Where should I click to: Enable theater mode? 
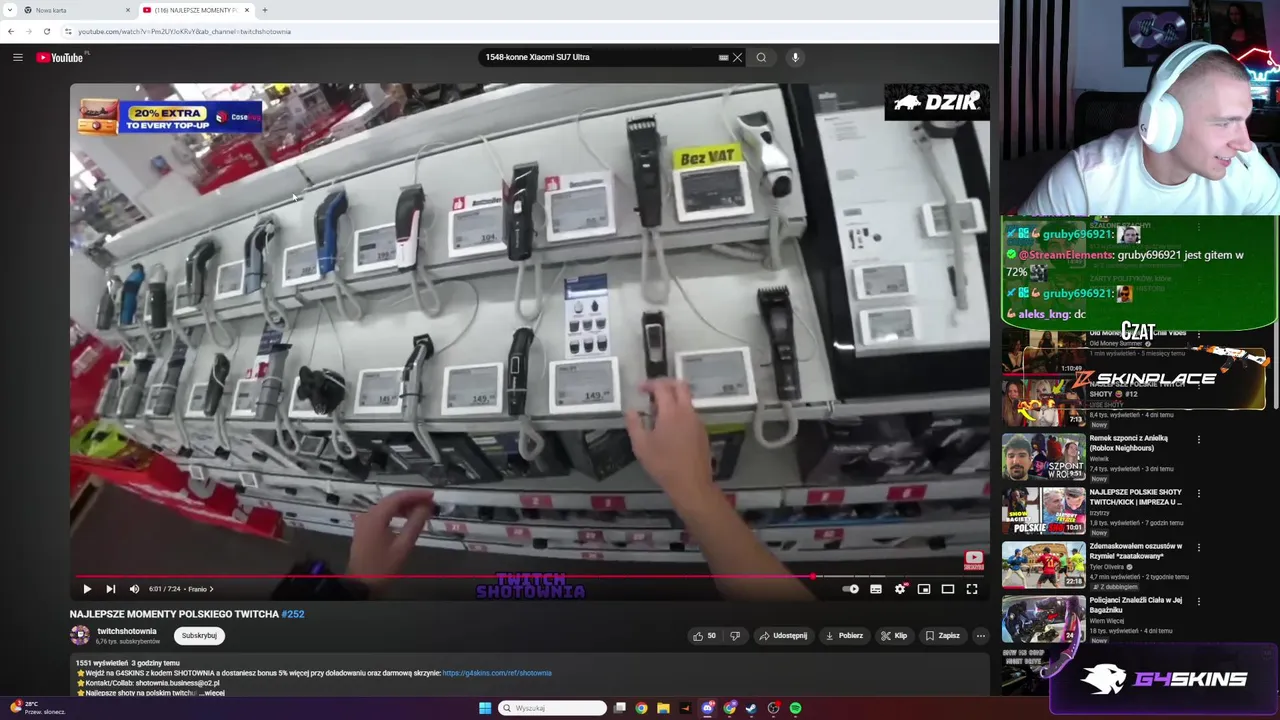pyautogui.click(x=948, y=589)
